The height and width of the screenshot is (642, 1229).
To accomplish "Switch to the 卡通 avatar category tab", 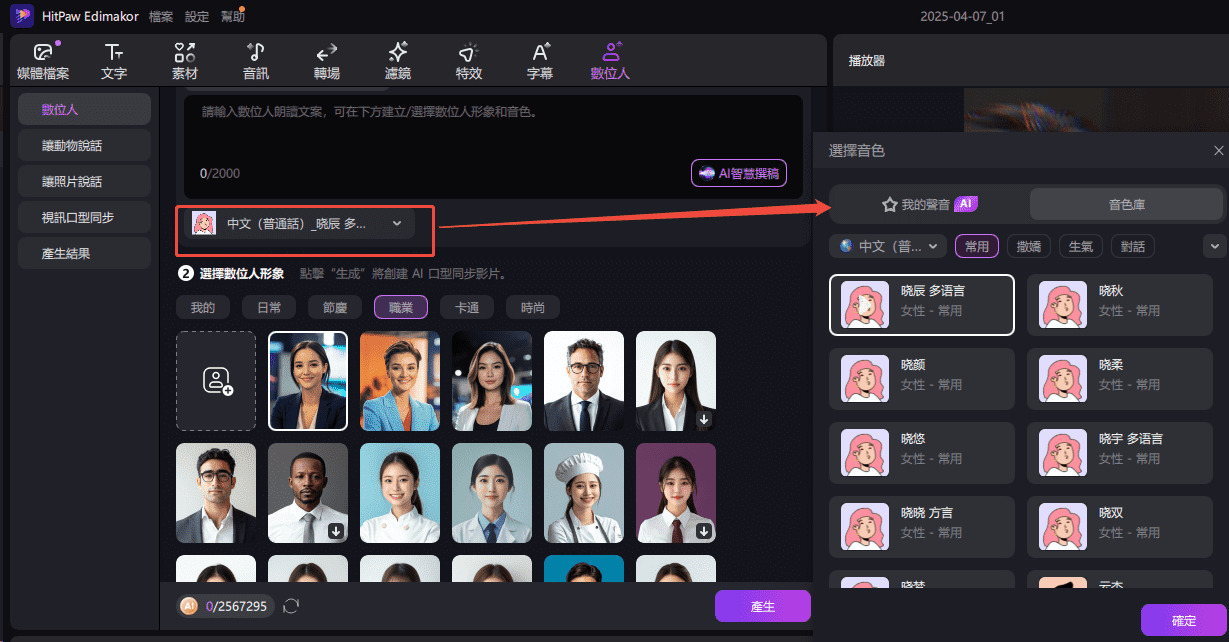I will tap(466, 307).
